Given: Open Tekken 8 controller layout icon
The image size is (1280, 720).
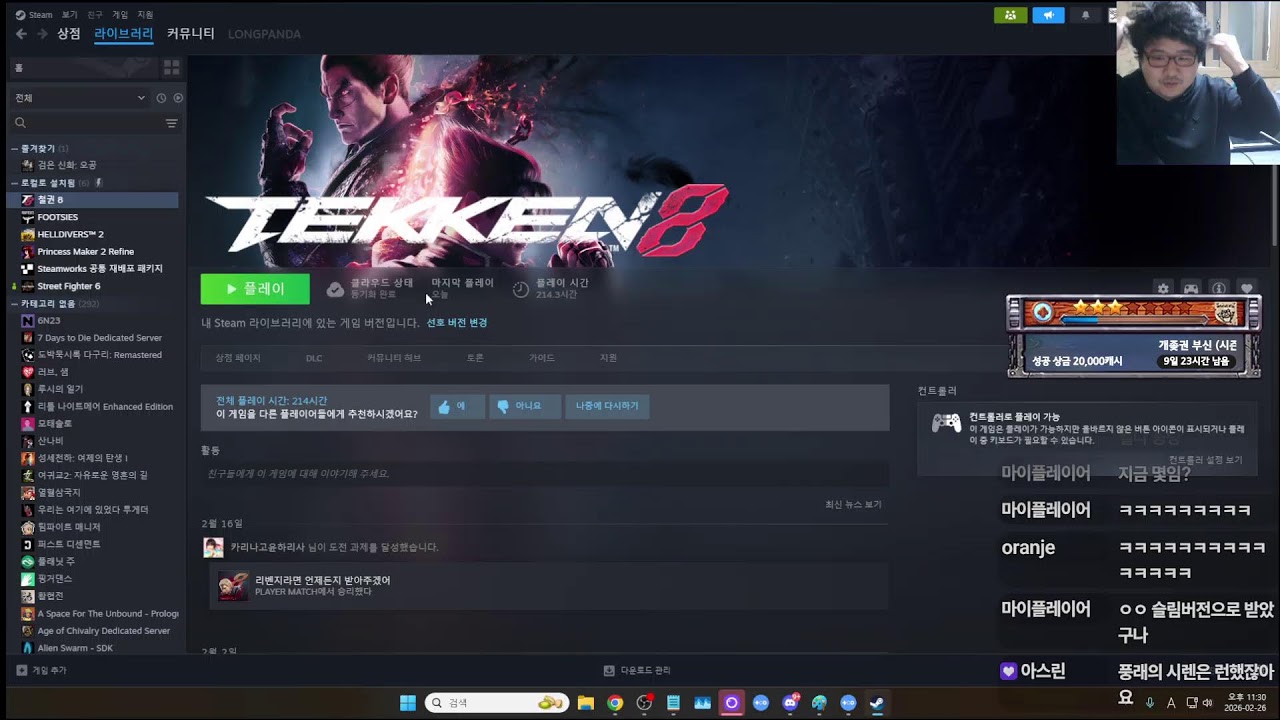Looking at the screenshot, I should [x=1191, y=288].
